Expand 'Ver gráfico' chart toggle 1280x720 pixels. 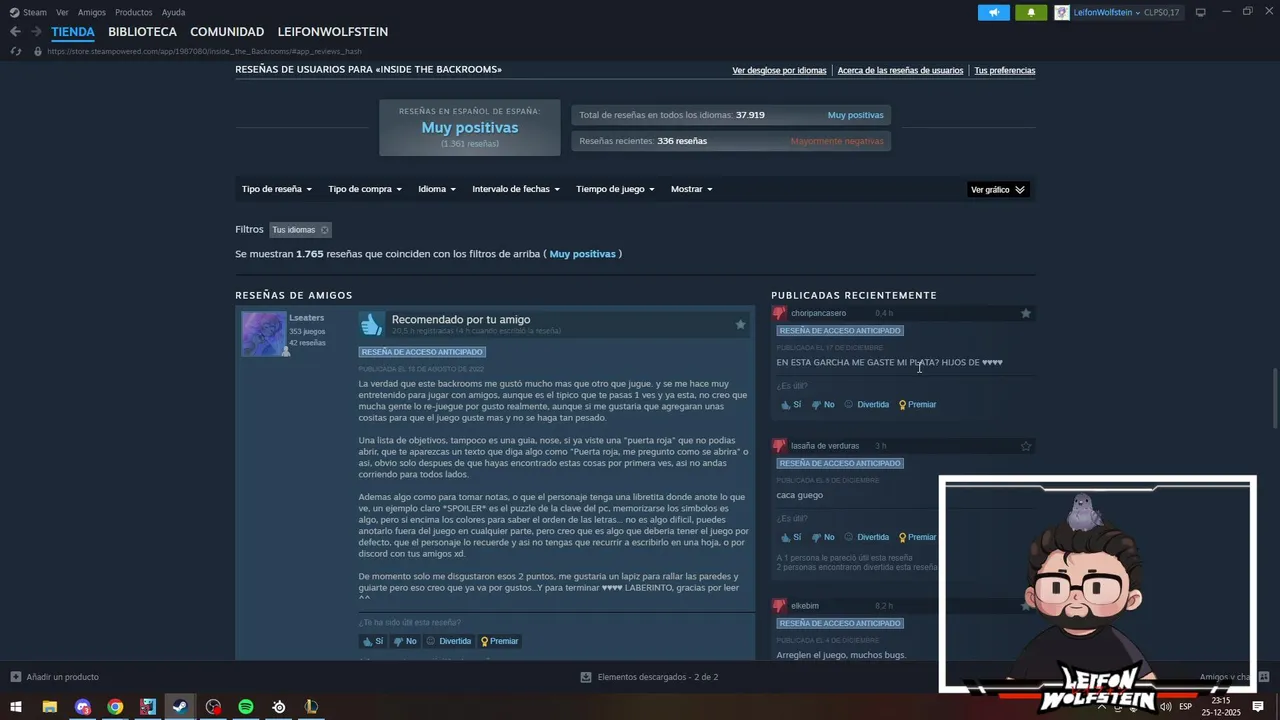coord(998,189)
